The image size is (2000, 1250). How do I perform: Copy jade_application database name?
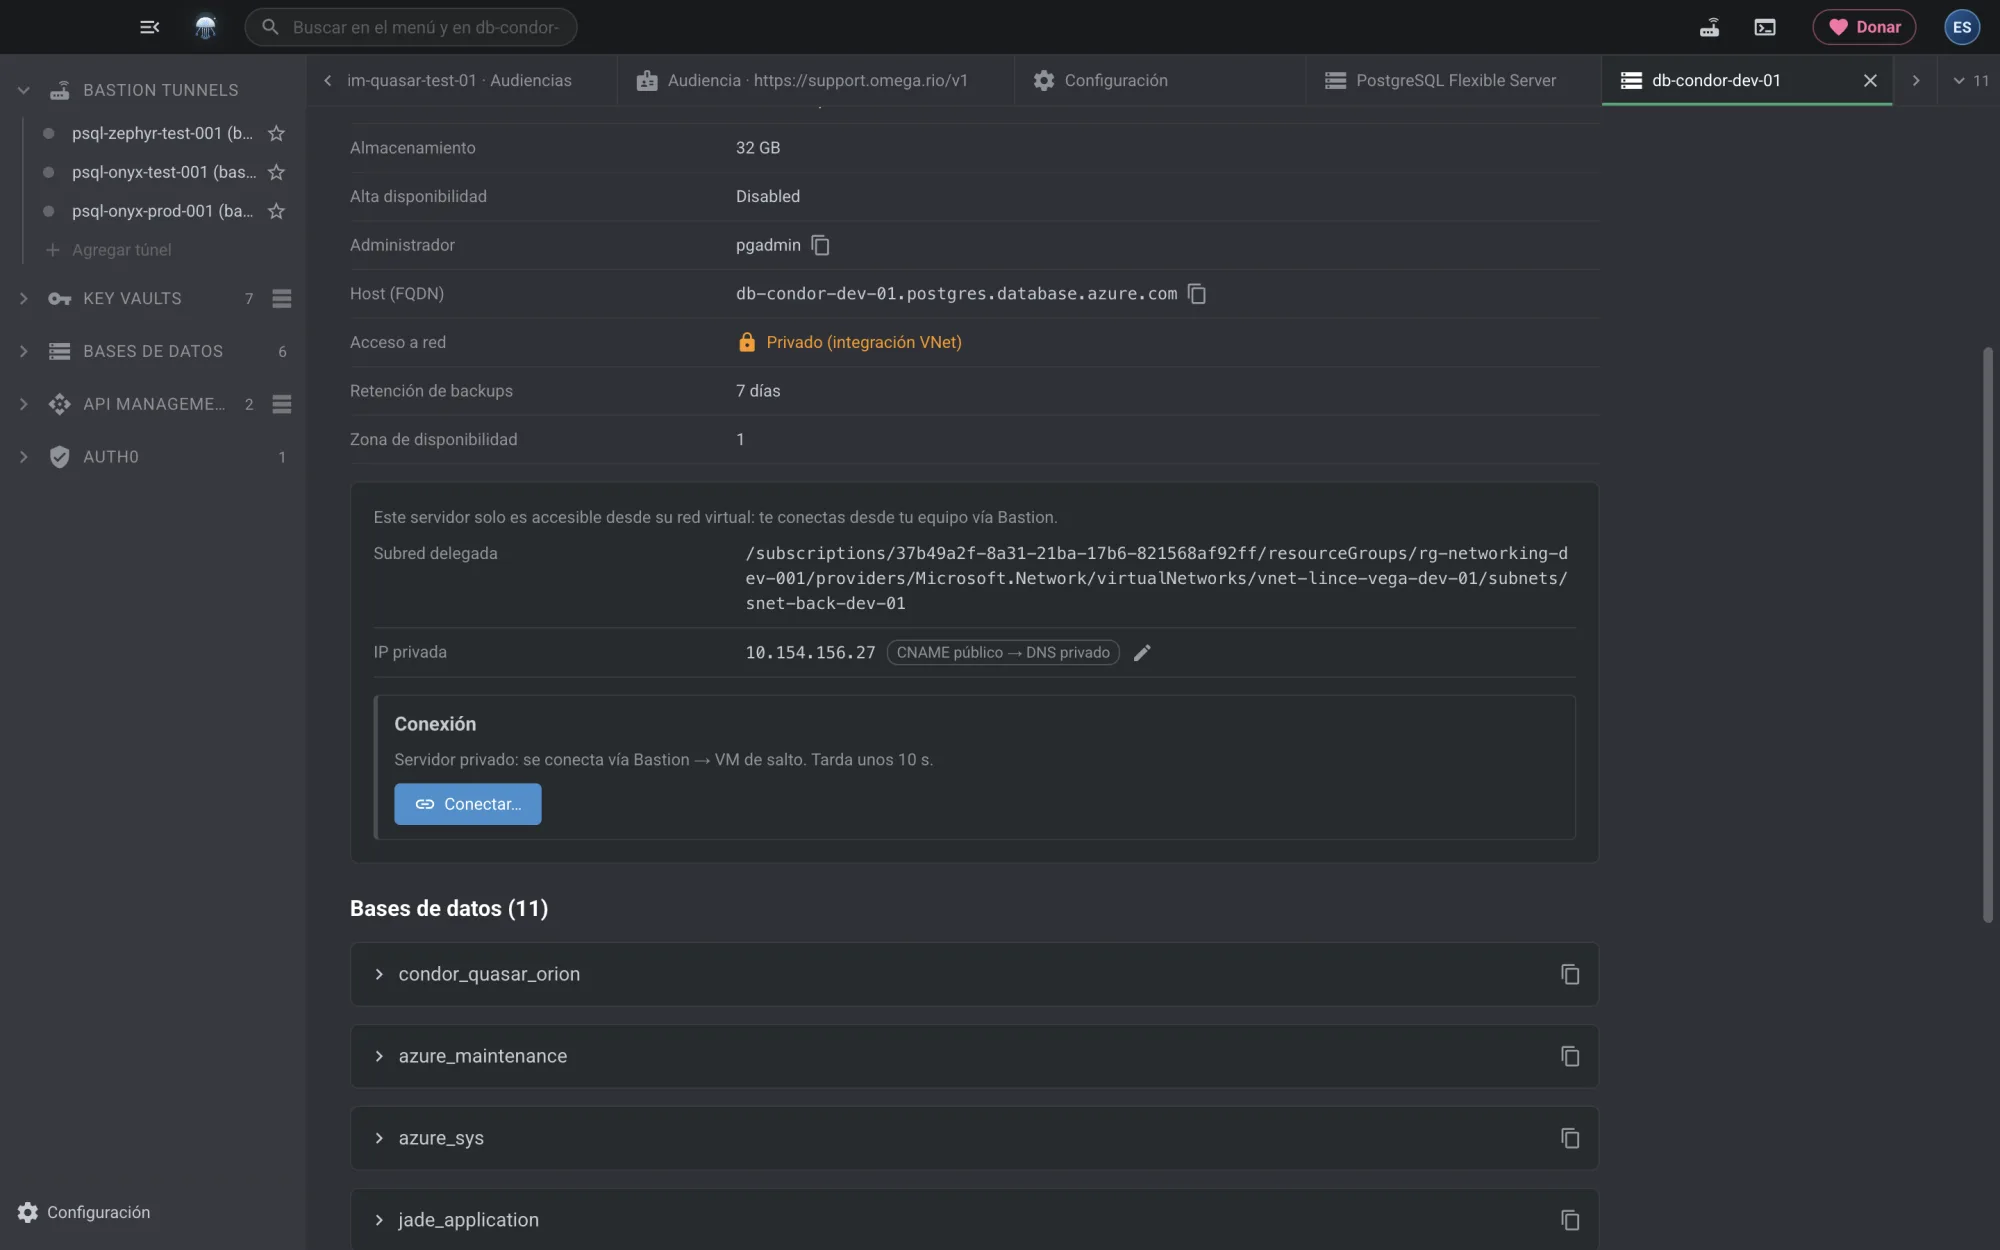(1570, 1220)
